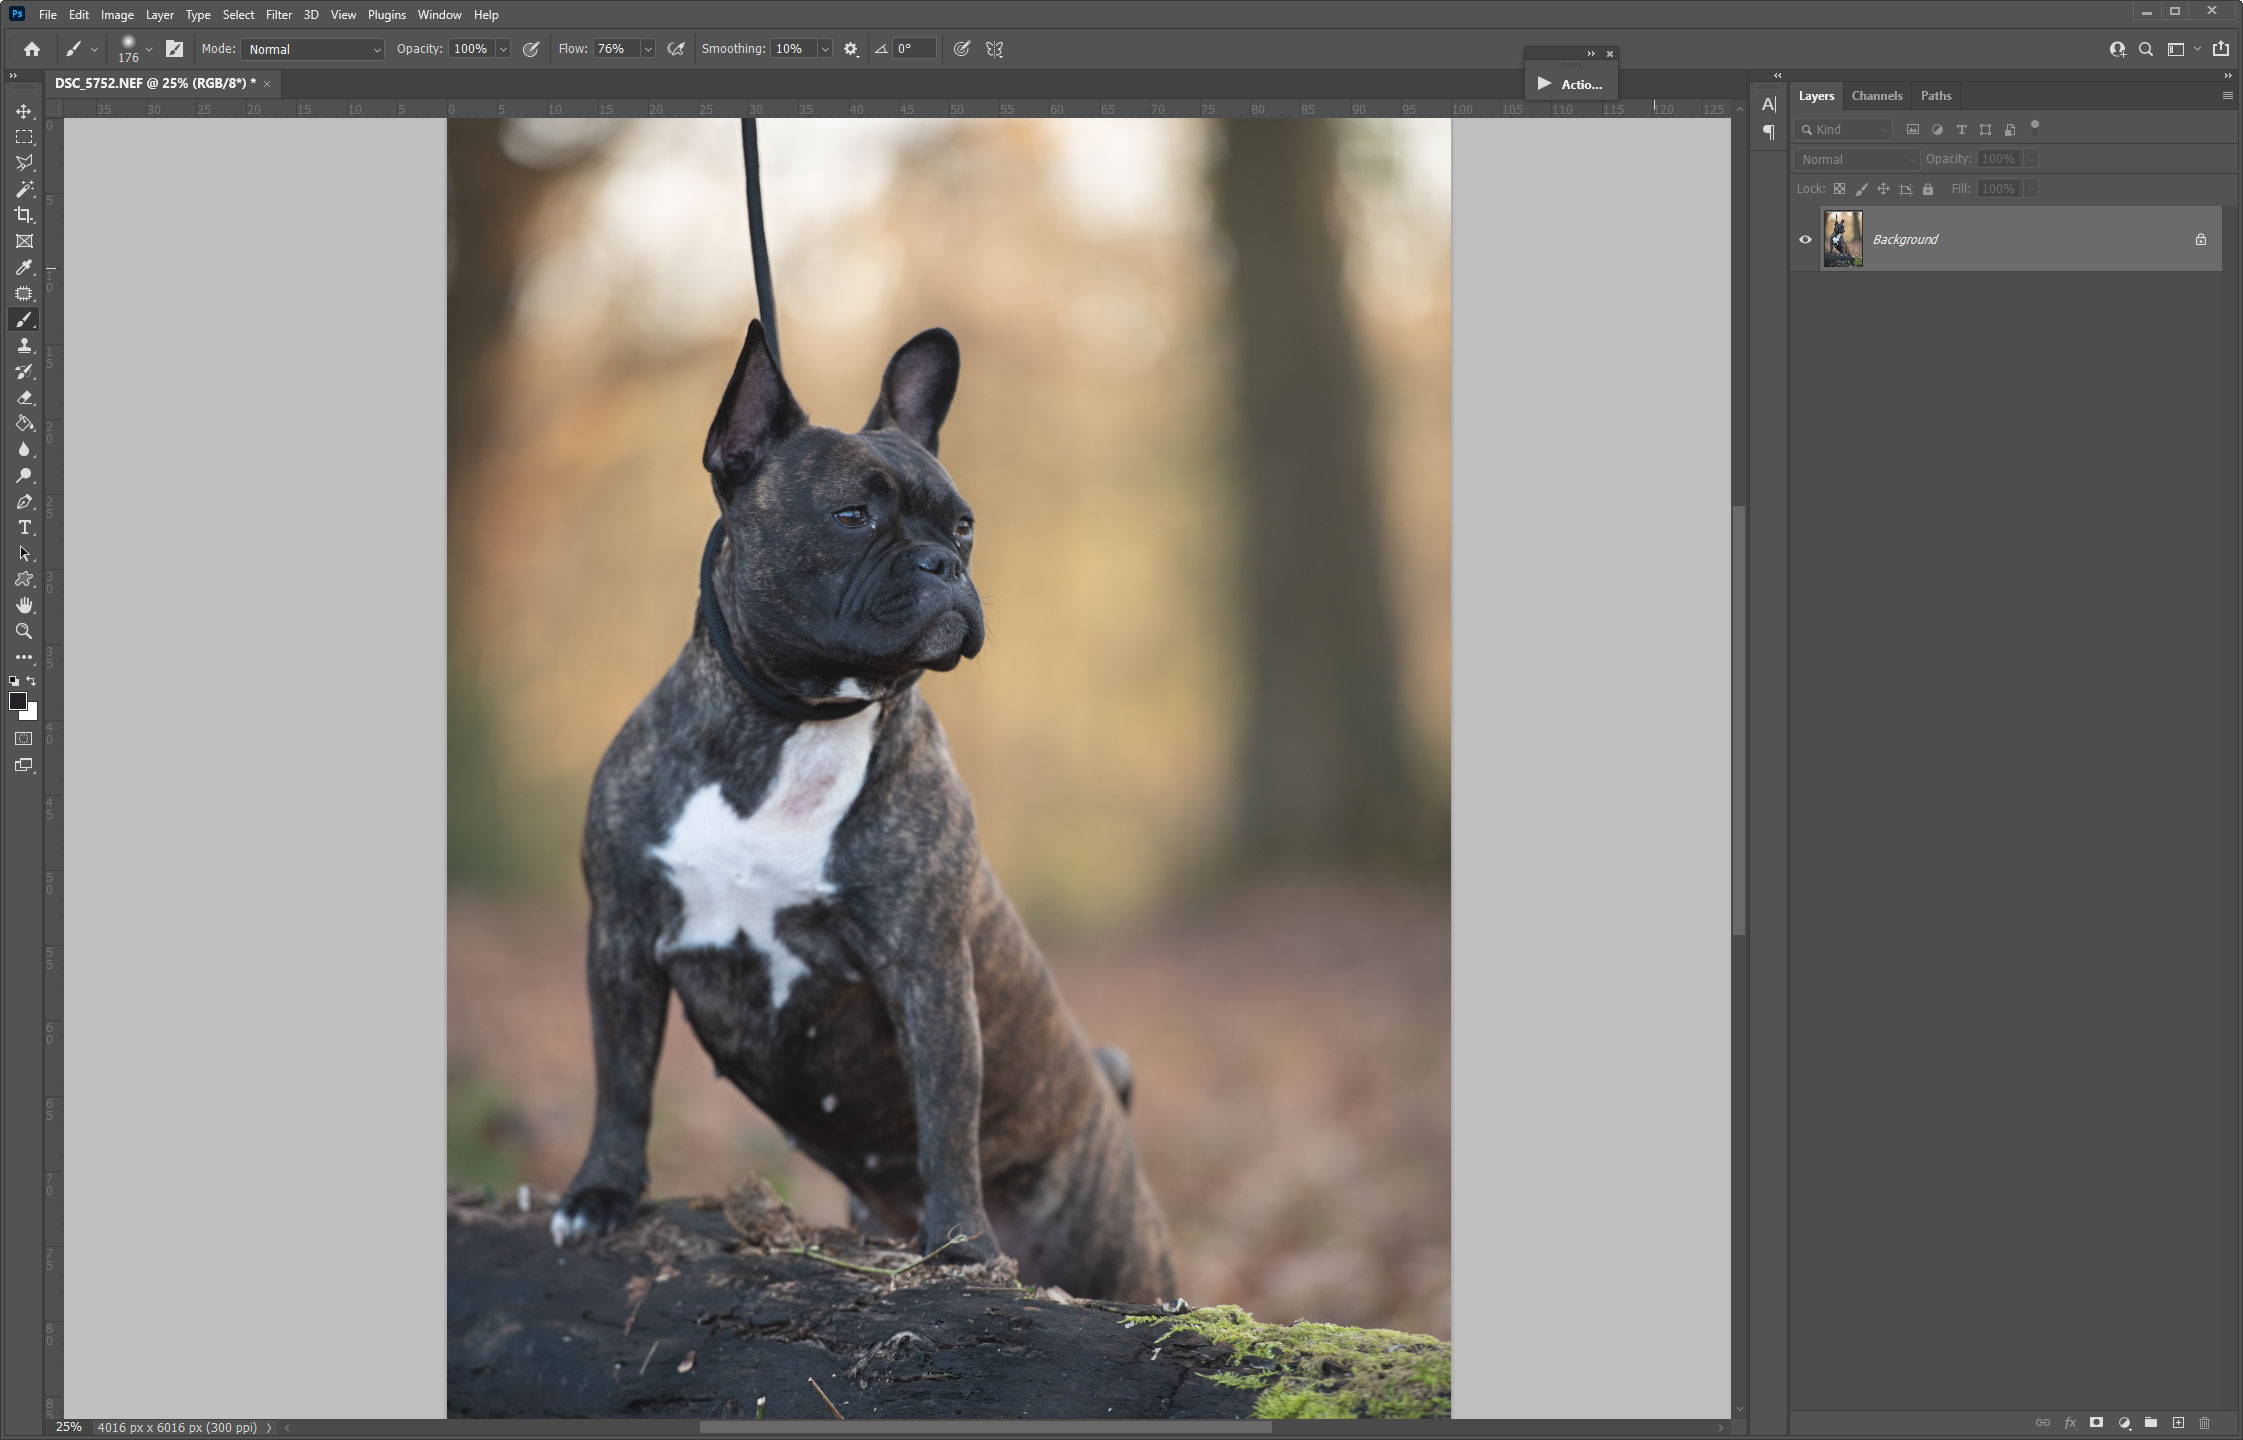
Task: Select the Eraser tool
Action: (x=24, y=397)
